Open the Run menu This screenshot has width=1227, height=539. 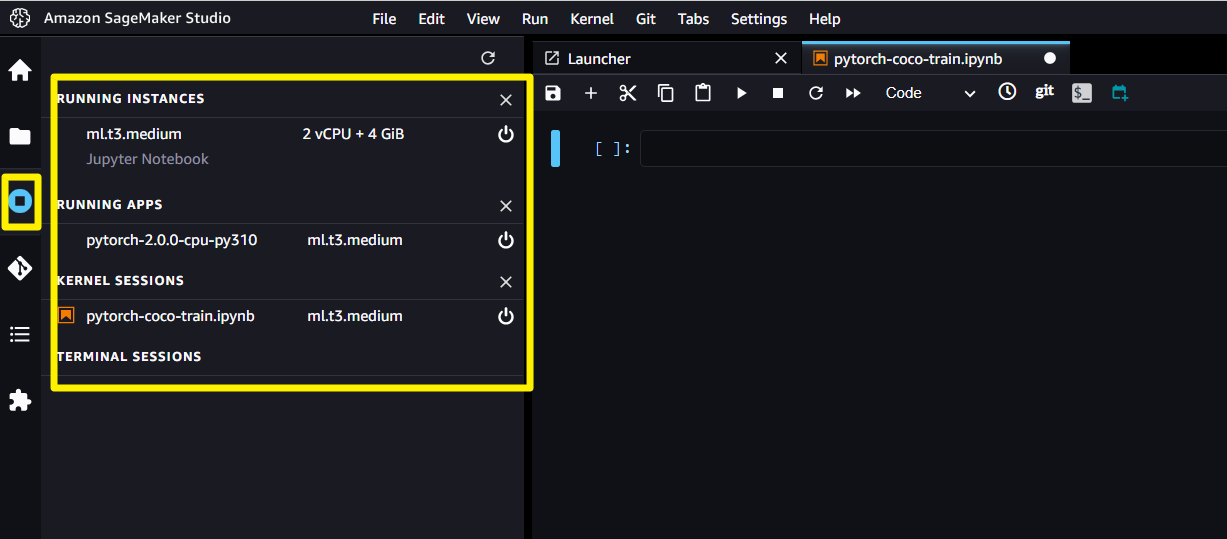point(535,19)
